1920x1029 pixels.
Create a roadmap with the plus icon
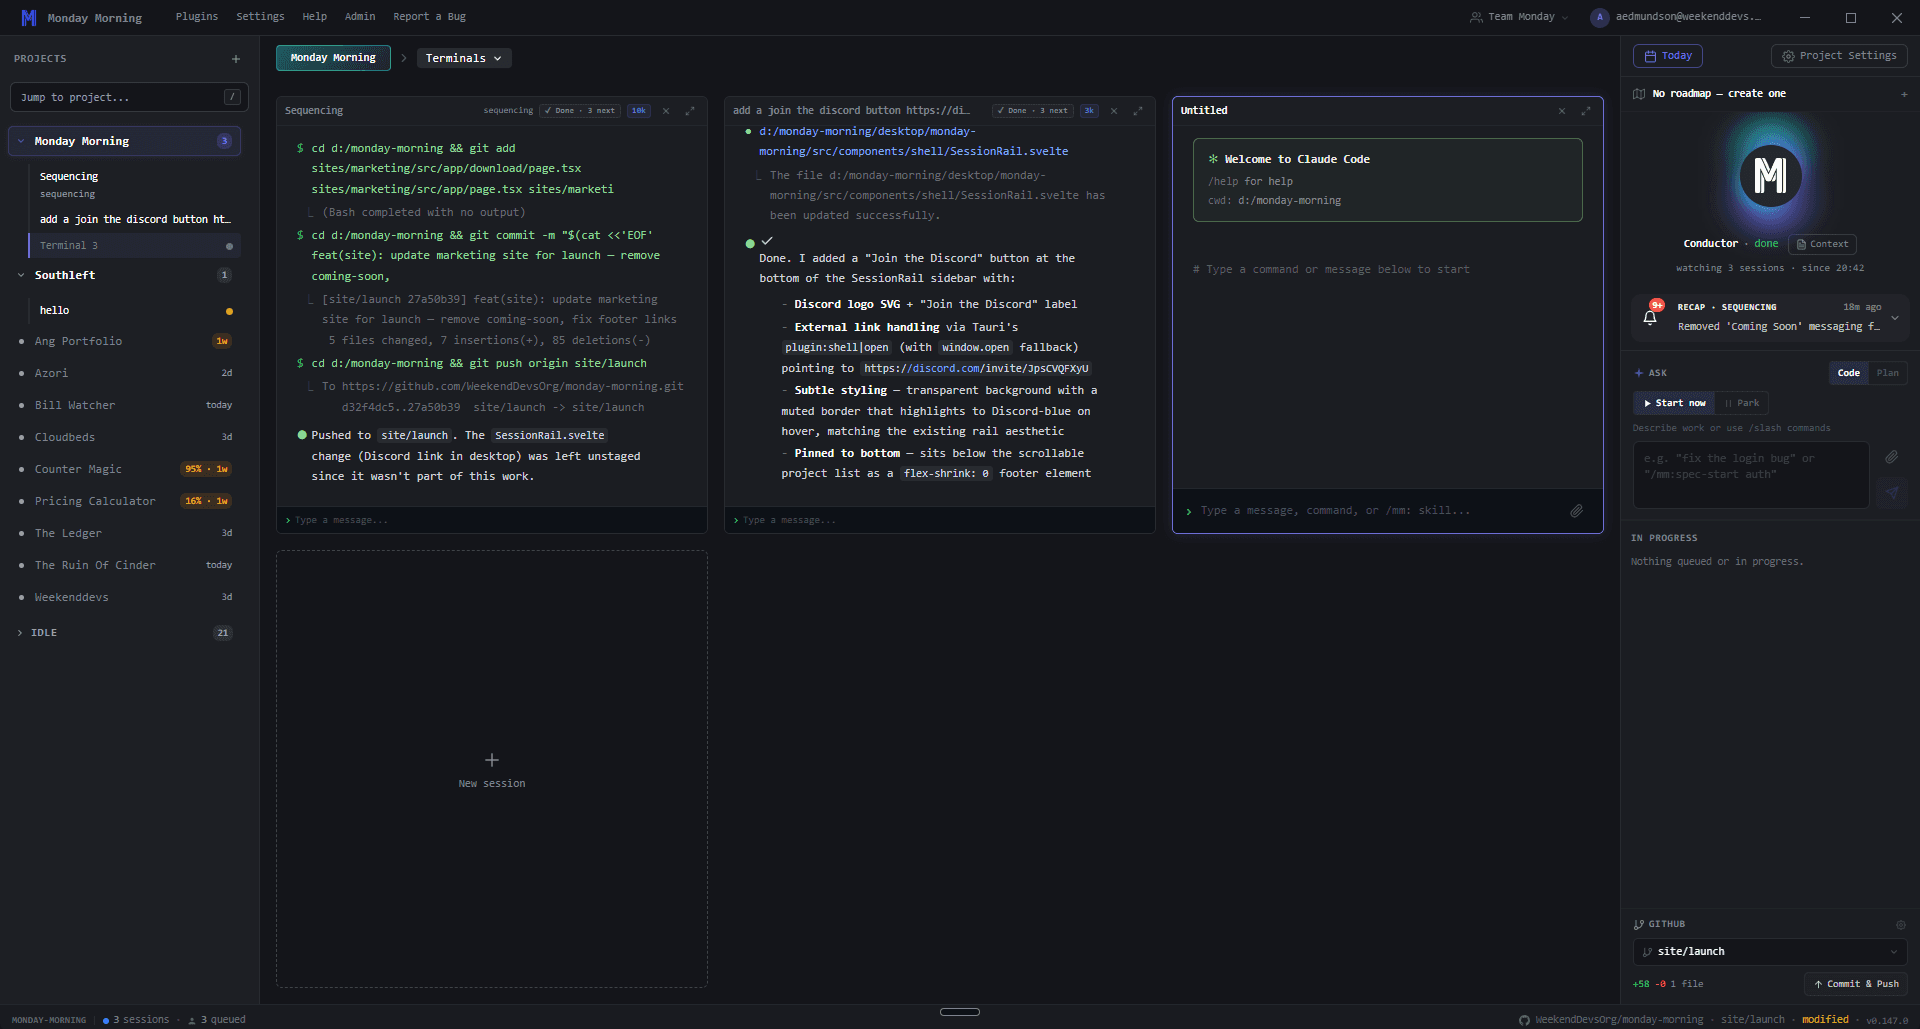(1904, 94)
